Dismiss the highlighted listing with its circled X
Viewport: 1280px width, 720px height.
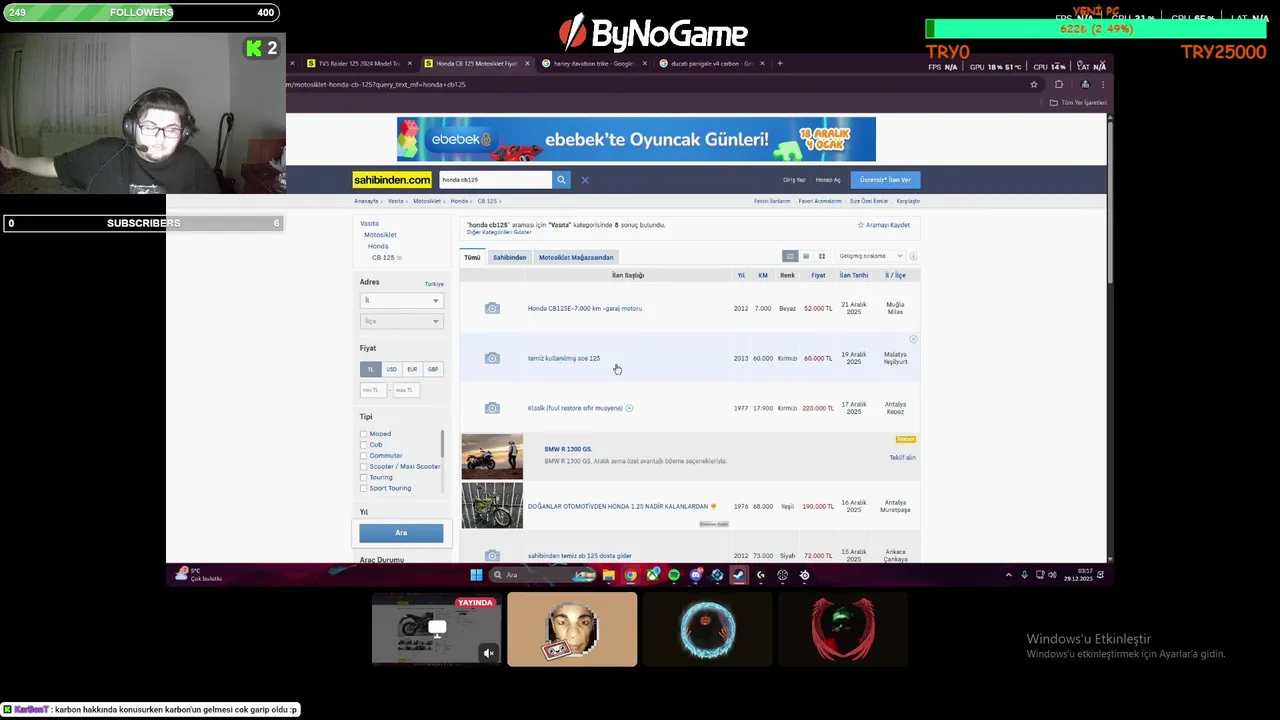click(913, 340)
